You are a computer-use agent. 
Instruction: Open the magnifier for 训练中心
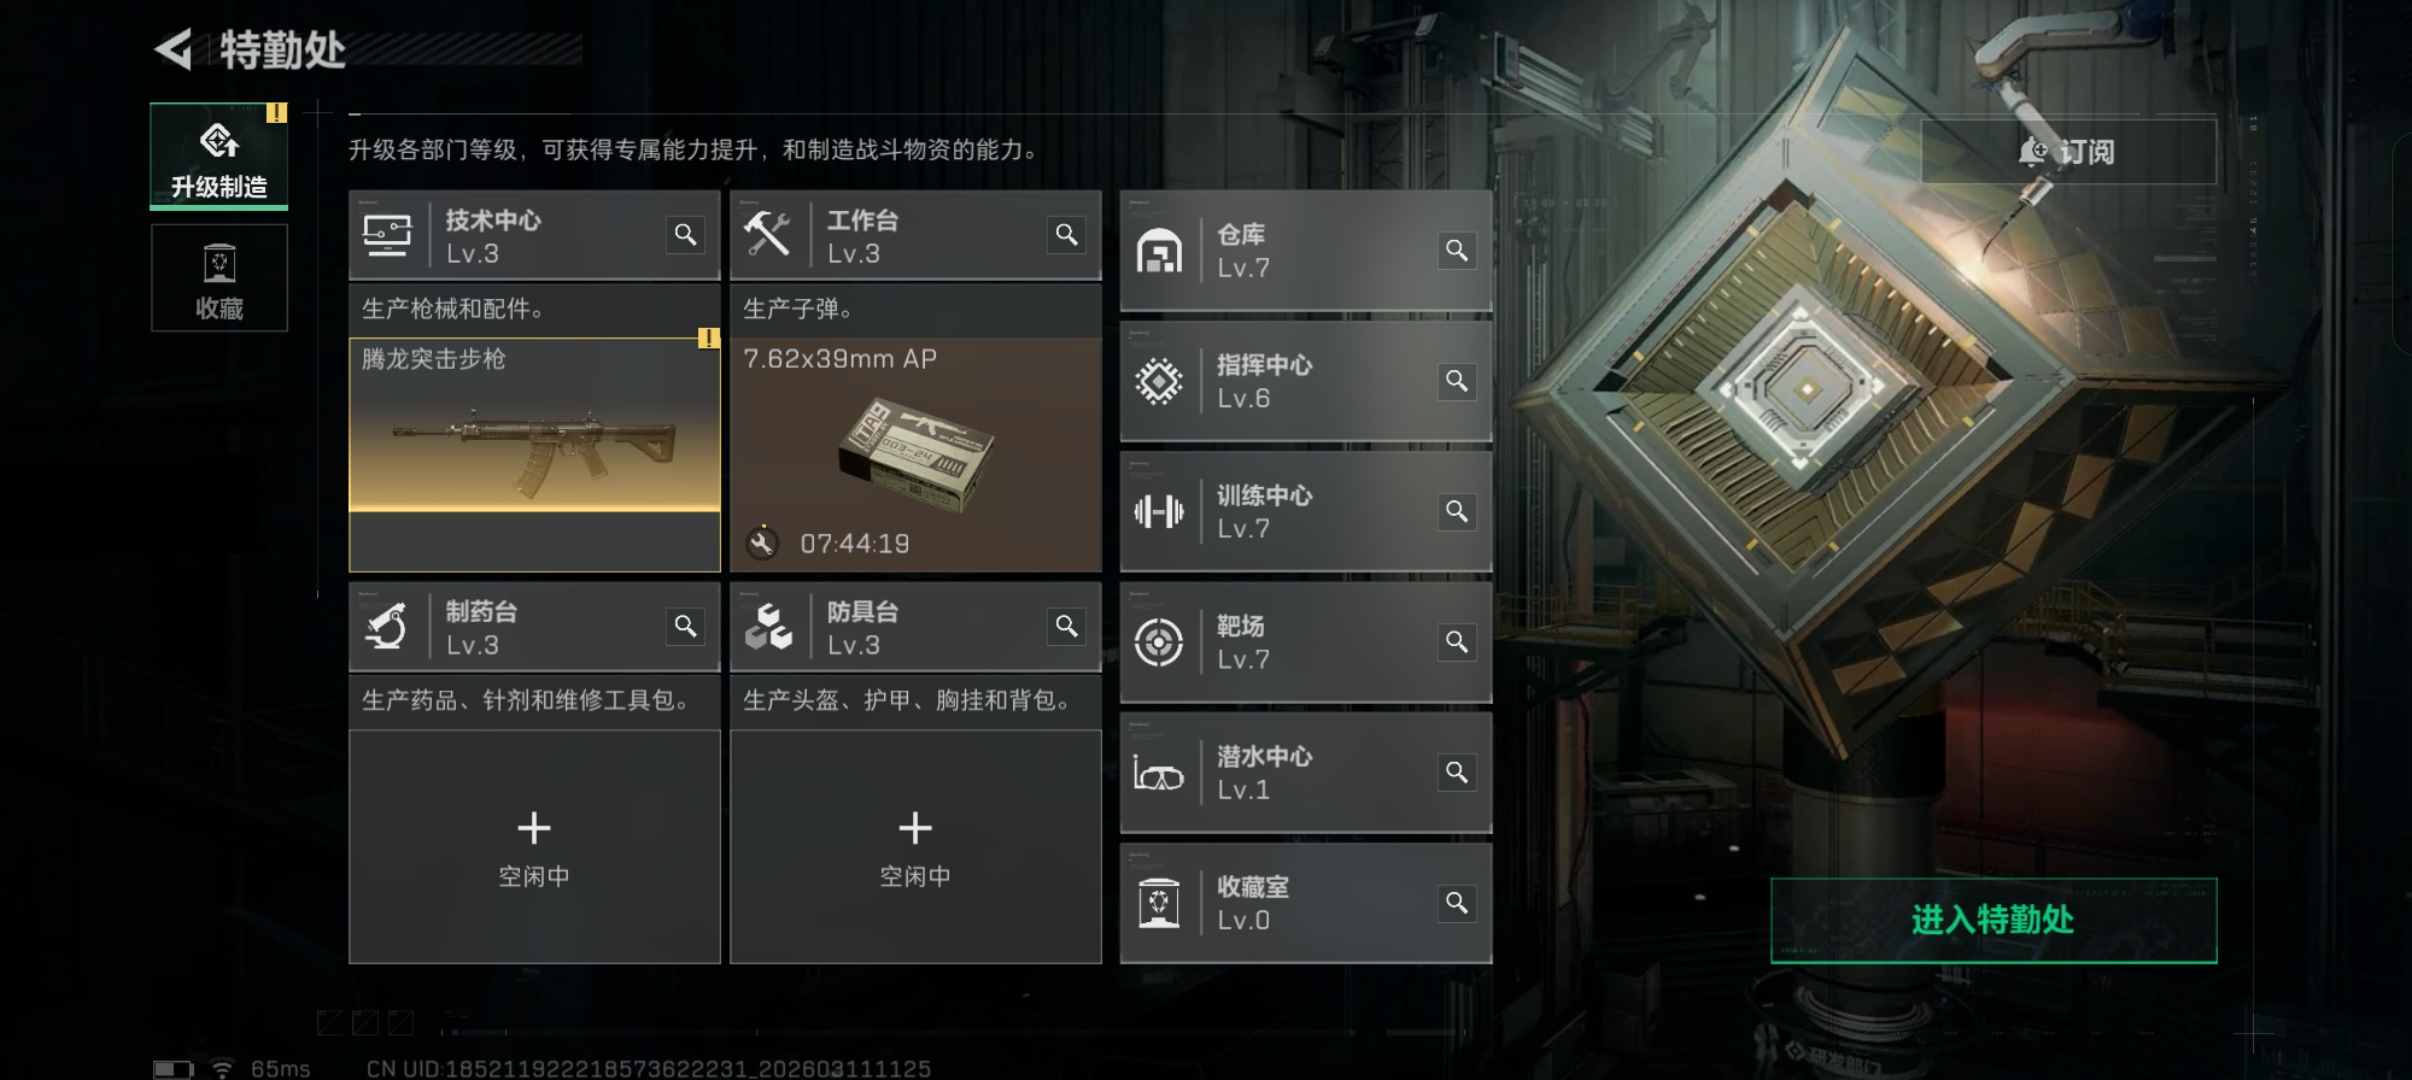pyautogui.click(x=1457, y=511)
